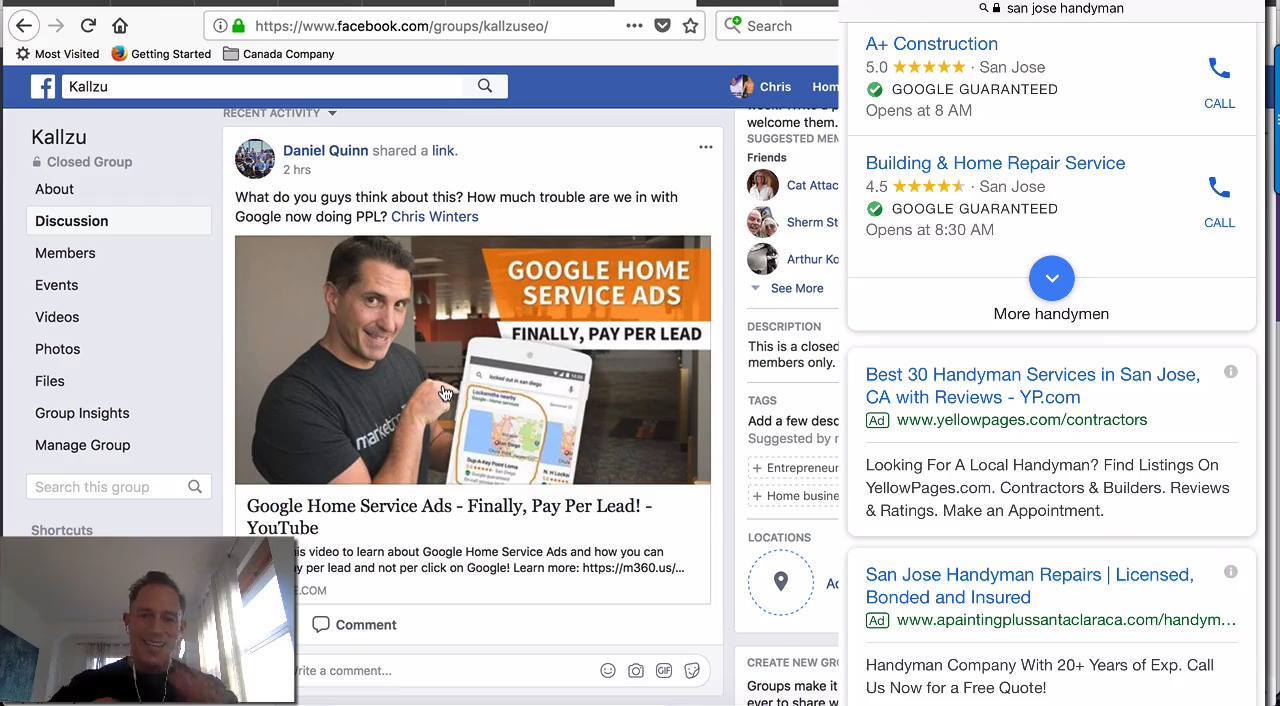Open the page actions three-dot menu
Viewport: 1280px width, 706px height.
tap(634, 25)
